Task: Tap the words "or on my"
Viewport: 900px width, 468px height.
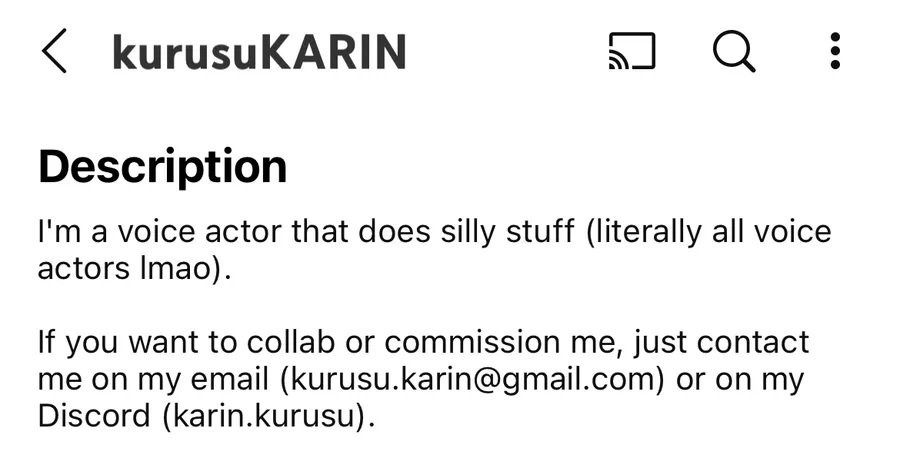Action: point(741,380)
